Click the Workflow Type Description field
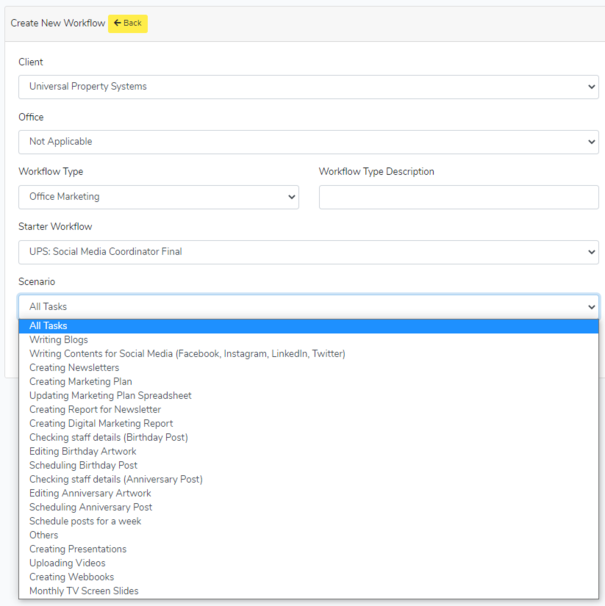This screenshot has height=606, width=605. click(x=458, y=197)
